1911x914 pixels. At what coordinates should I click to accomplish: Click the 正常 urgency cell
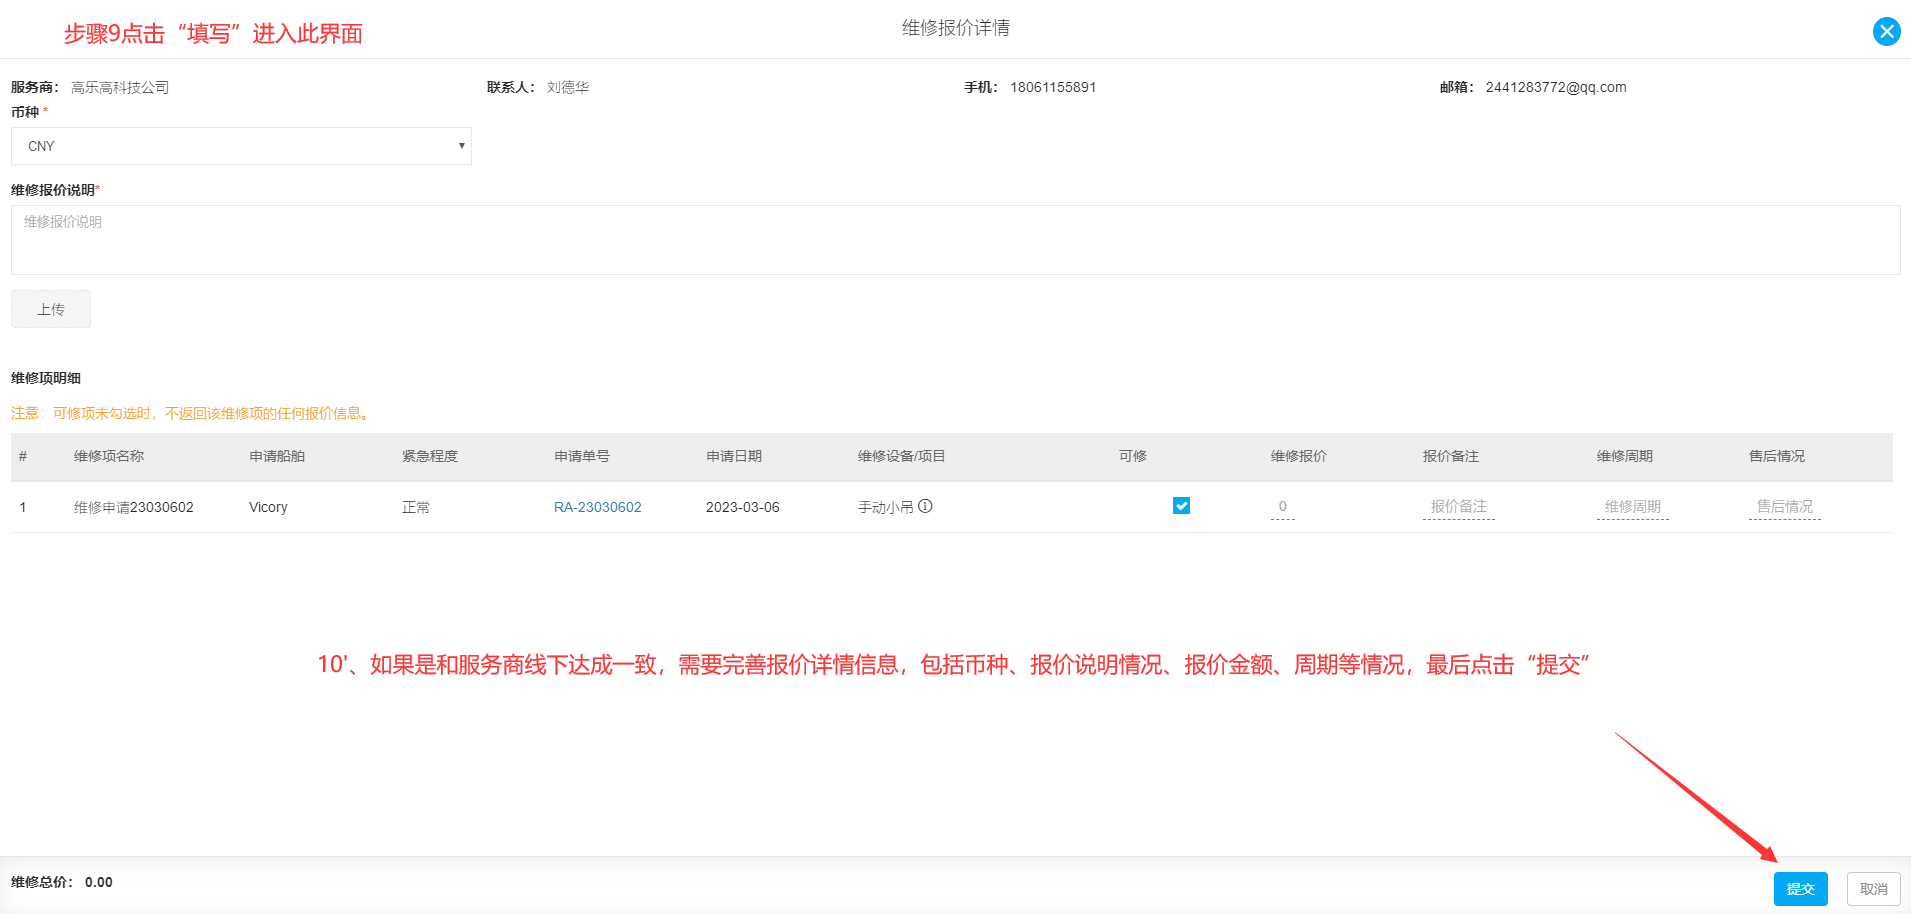[x=416, y=507]
